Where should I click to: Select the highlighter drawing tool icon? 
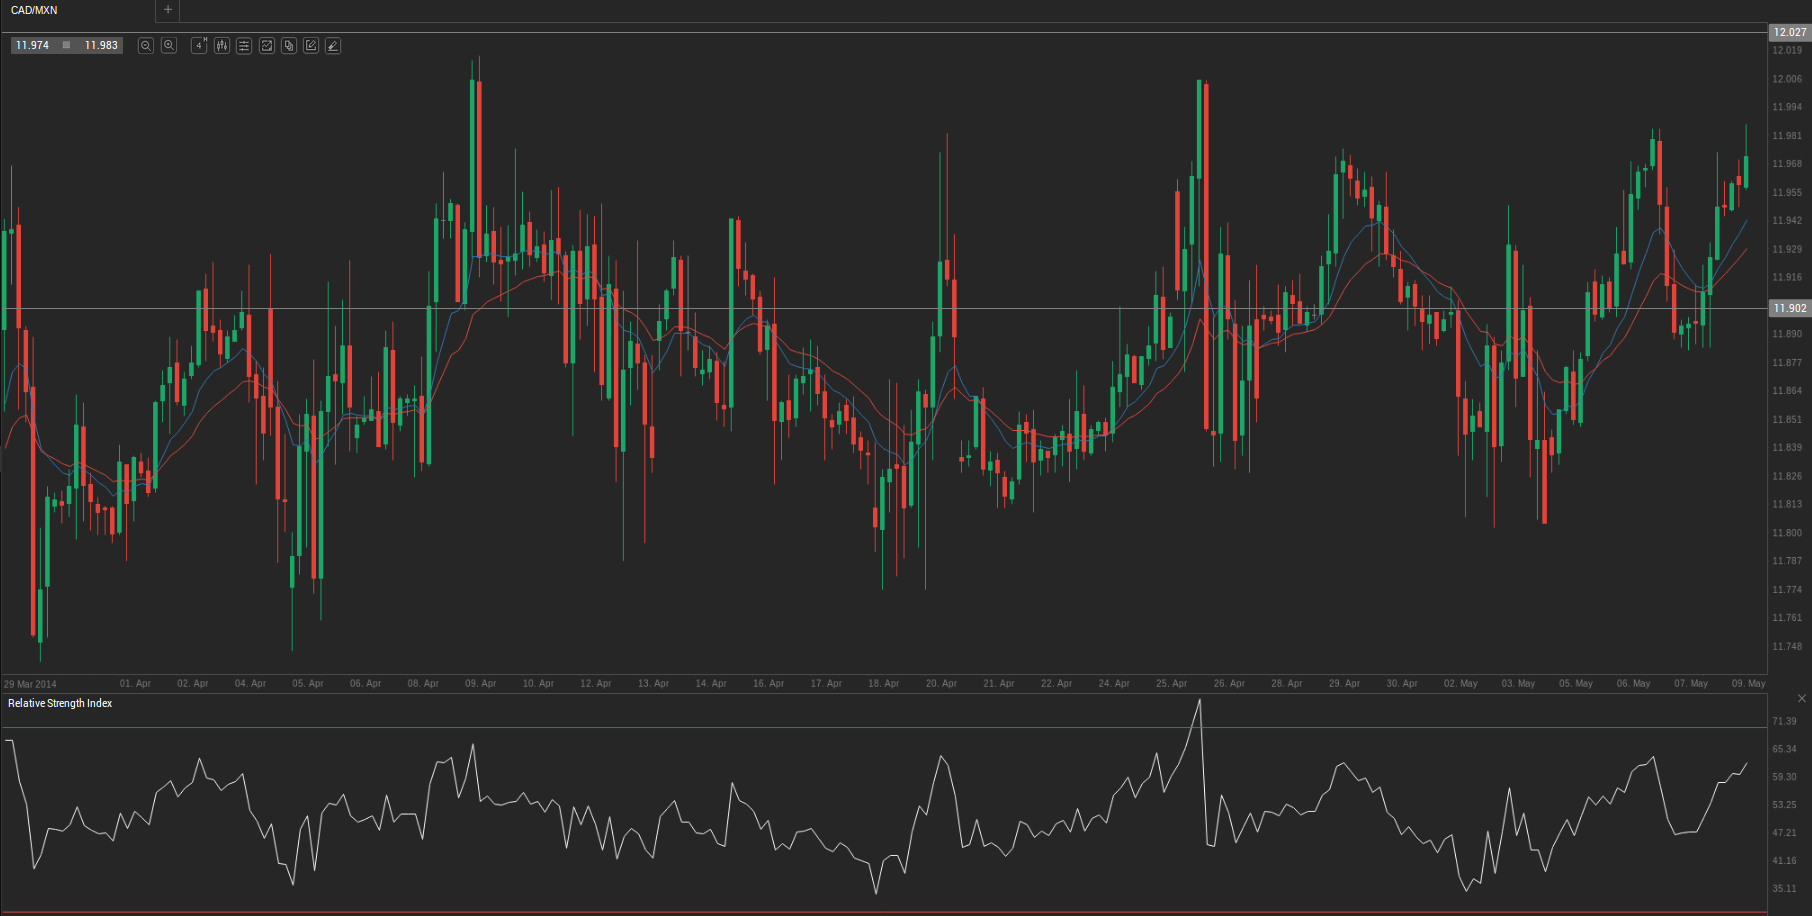click(x=333, y=46)
